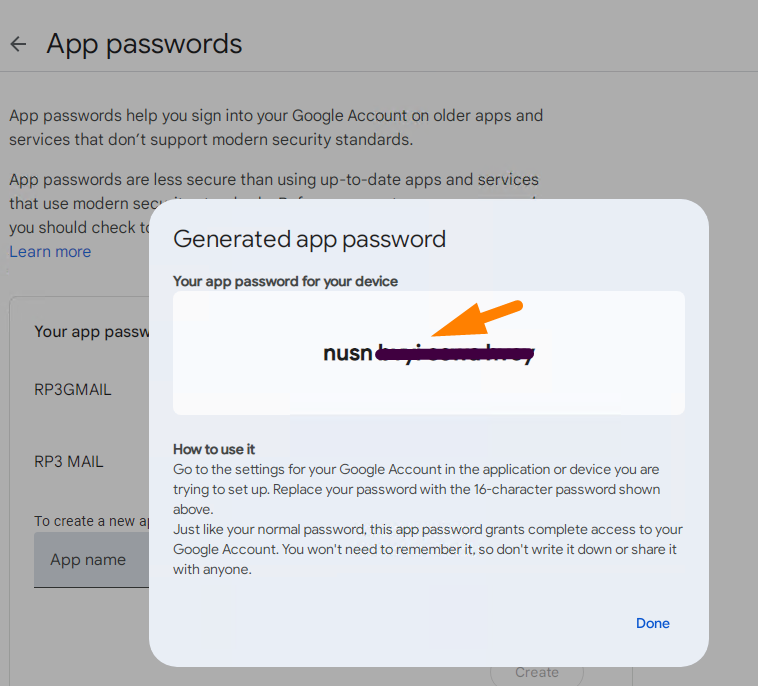Click the App passwords page heading
This screenshot has height=686, width=758.
144,44
